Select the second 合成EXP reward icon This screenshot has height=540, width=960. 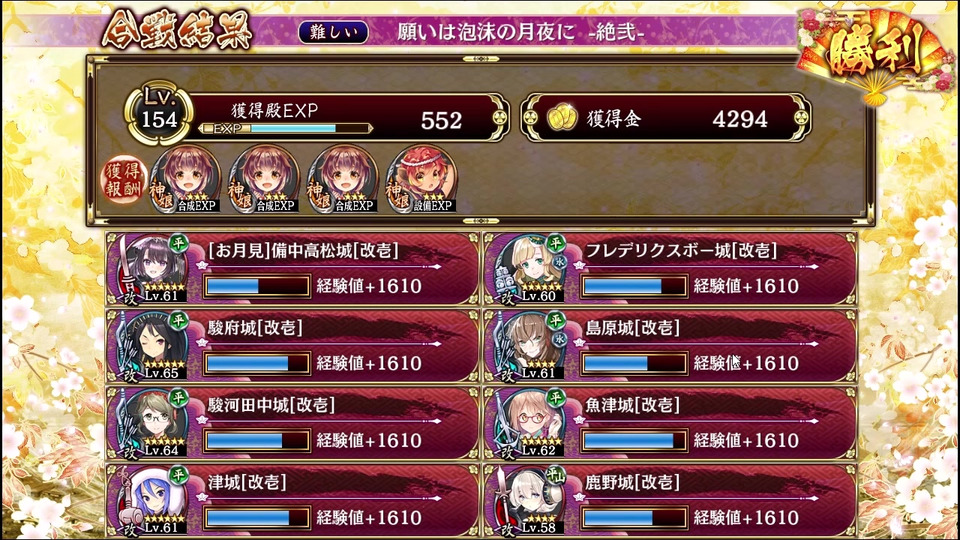(264, 179)
